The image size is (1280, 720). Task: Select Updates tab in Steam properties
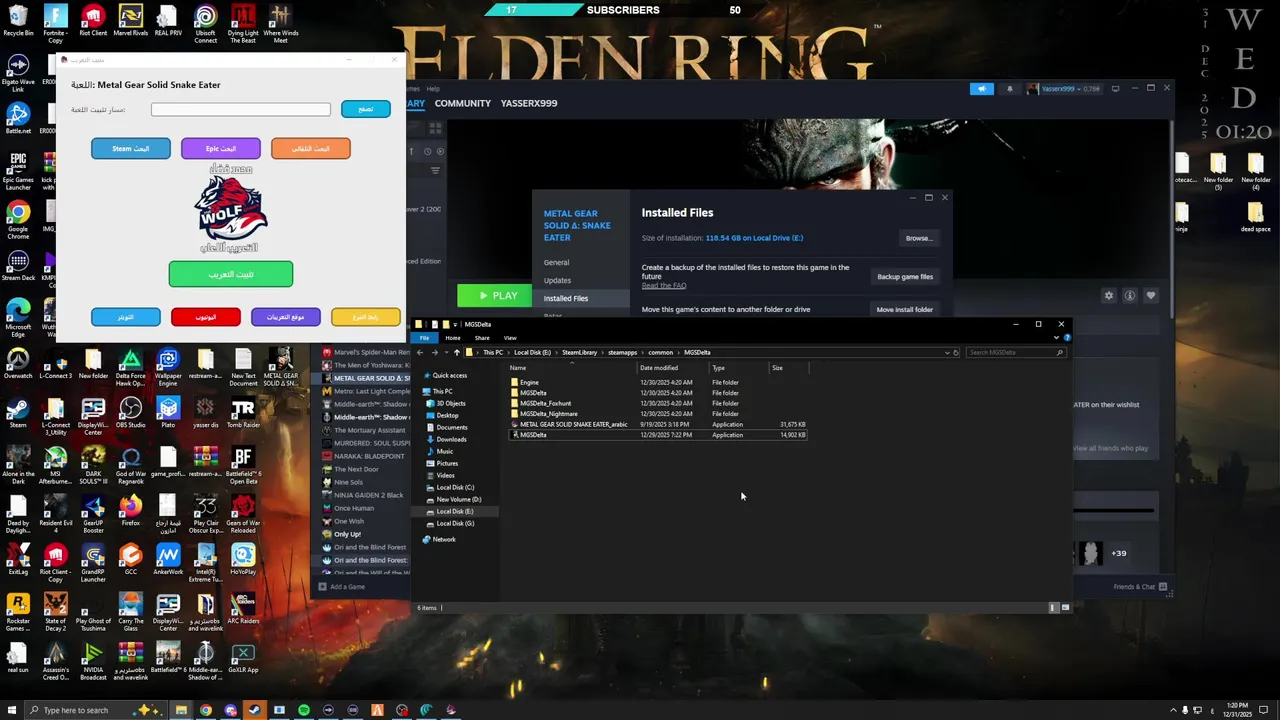[557, 281]
